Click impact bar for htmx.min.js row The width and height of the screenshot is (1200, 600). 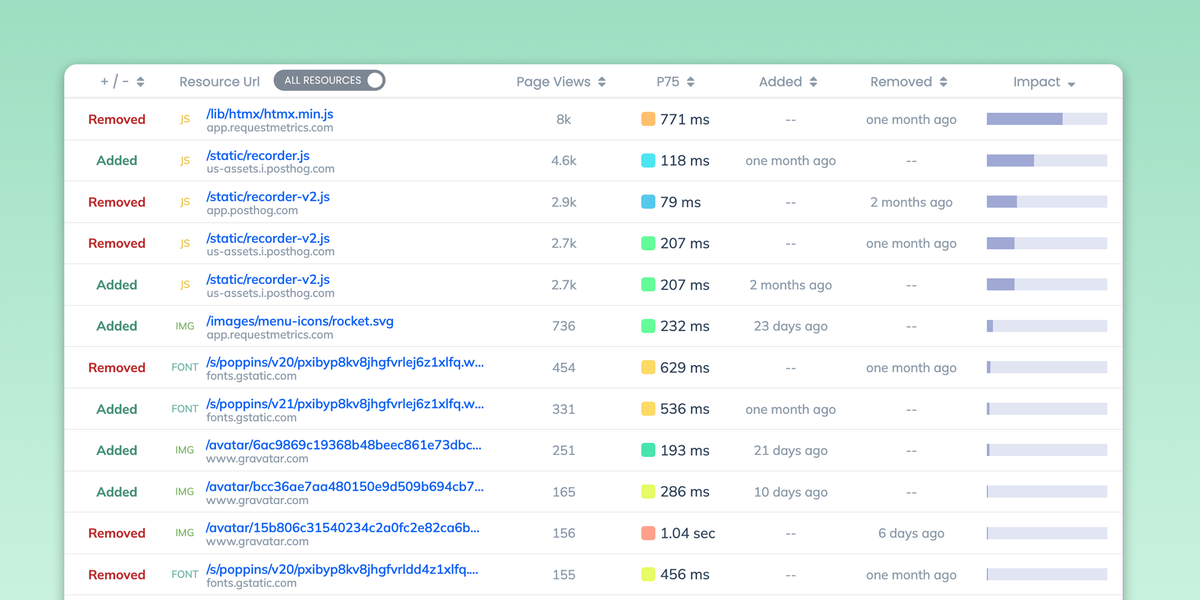(x=1047, y=119)
